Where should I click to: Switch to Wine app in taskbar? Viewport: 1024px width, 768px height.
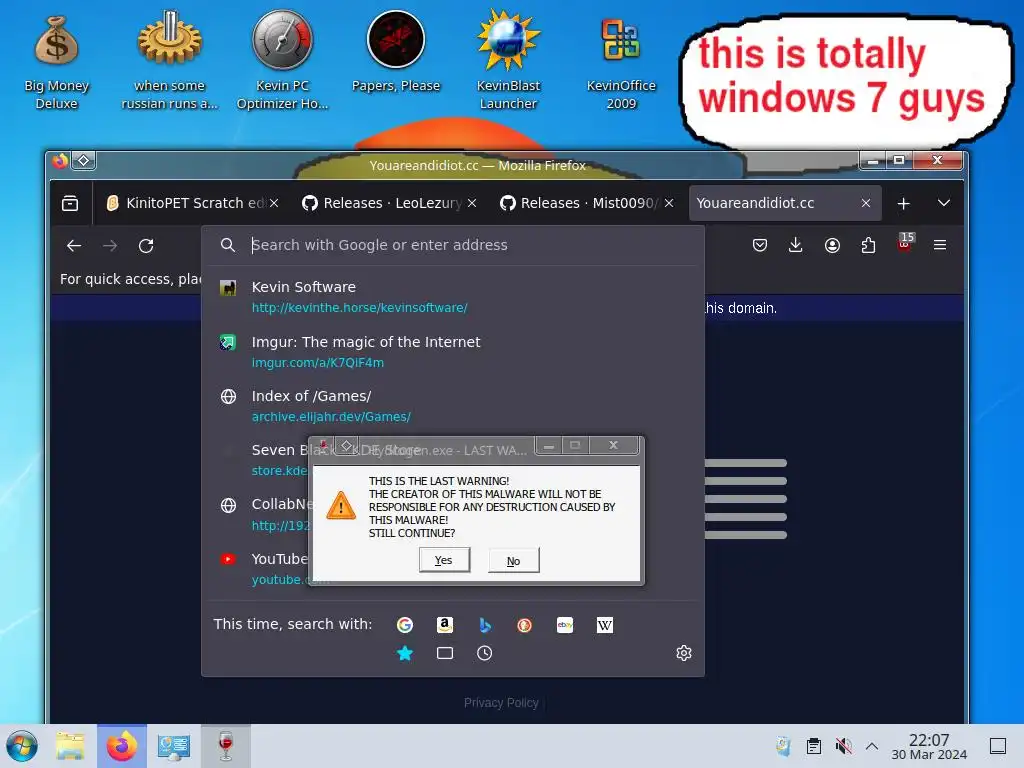[226, 746]
